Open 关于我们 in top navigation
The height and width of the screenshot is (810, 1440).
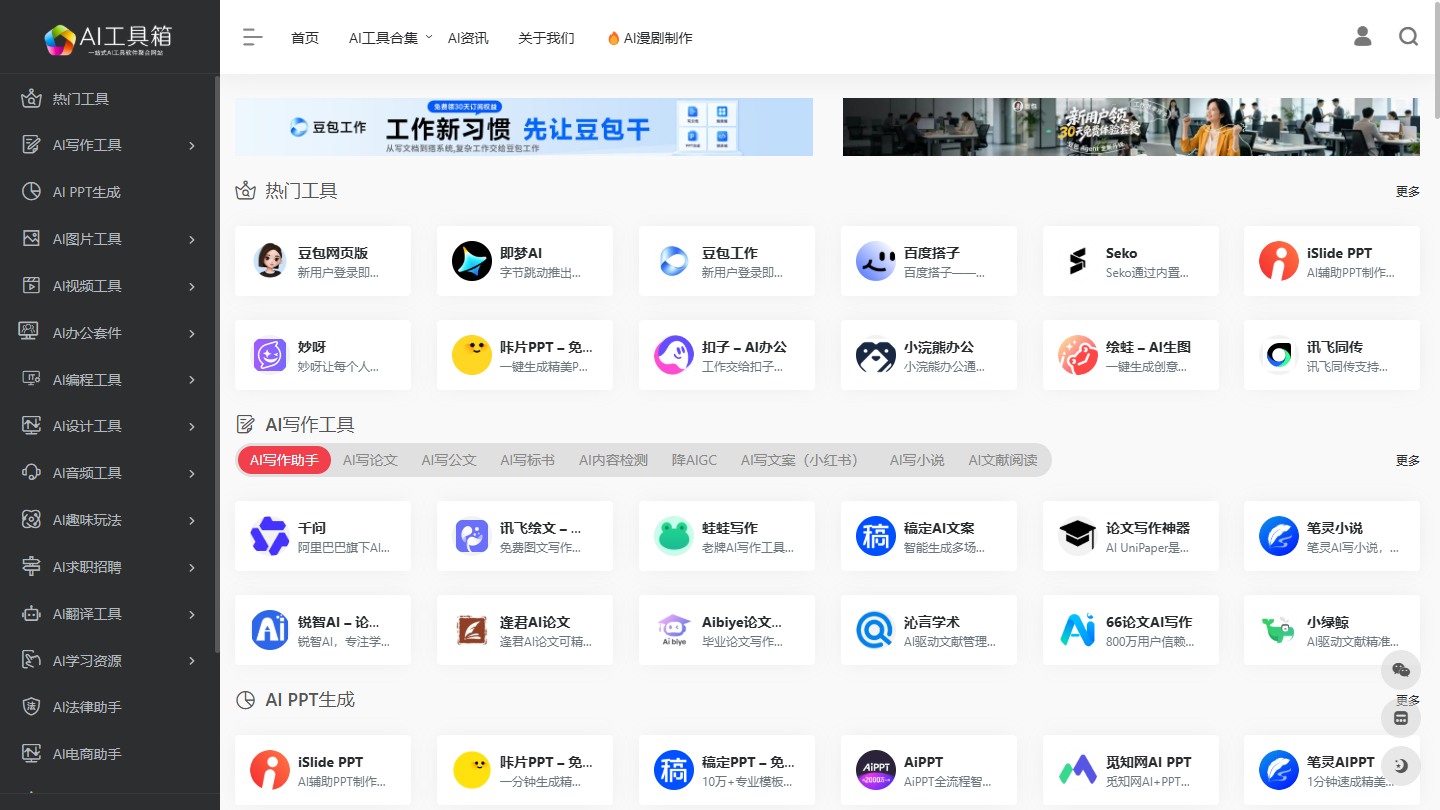click(546, 38)
